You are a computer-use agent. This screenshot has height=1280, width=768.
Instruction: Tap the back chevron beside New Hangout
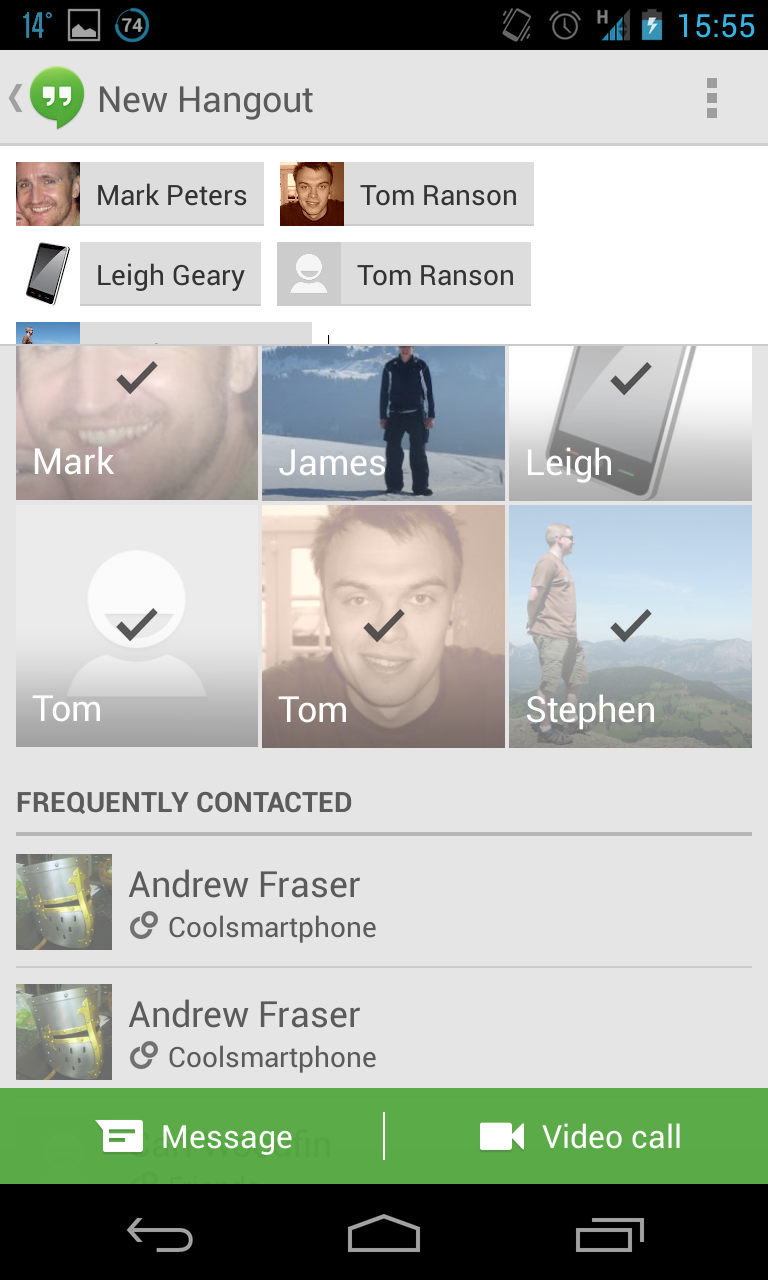click(15, 98)
